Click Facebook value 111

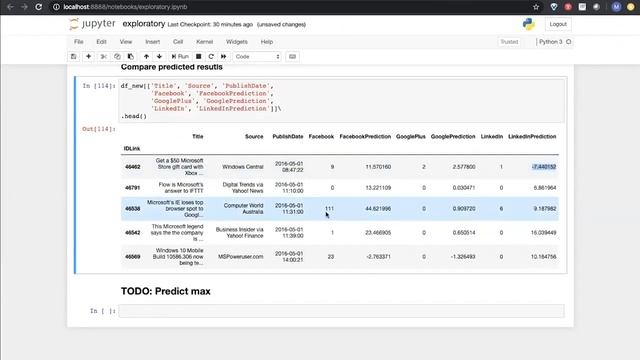tap(329, 209)
